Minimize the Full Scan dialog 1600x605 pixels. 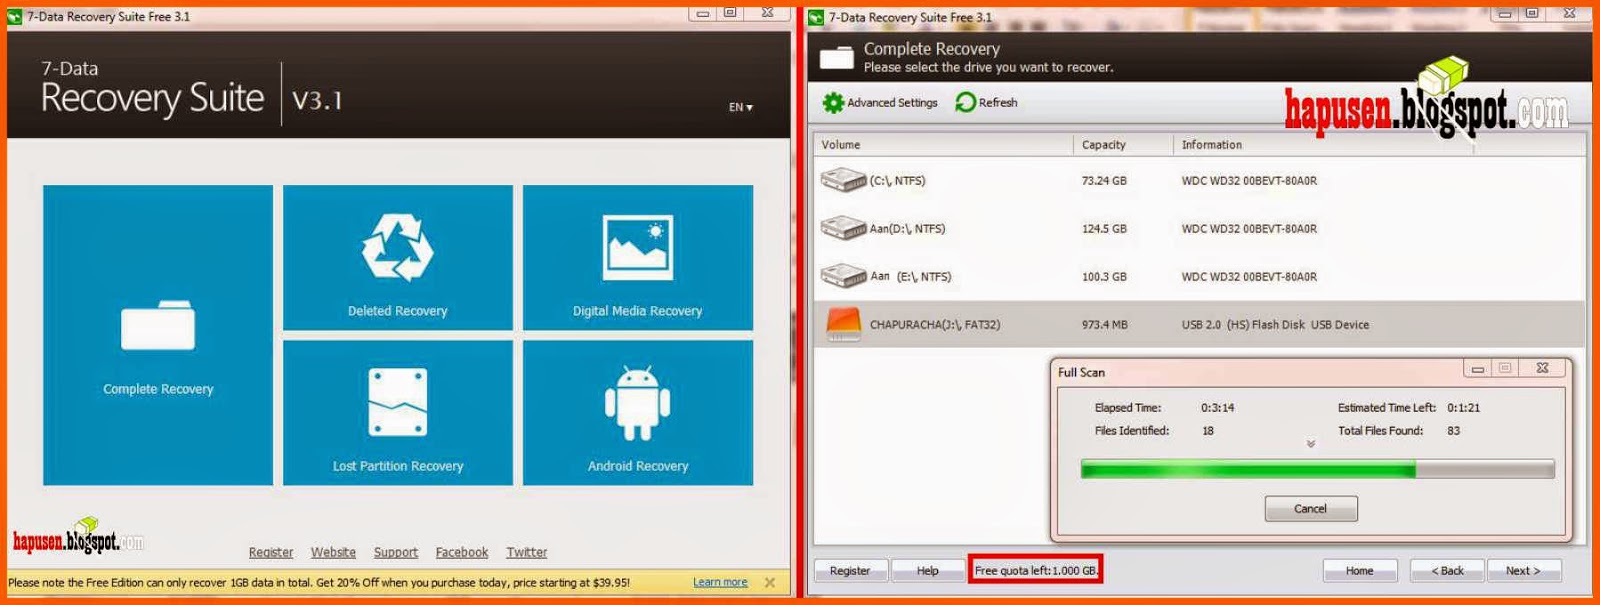[1478, 369]
